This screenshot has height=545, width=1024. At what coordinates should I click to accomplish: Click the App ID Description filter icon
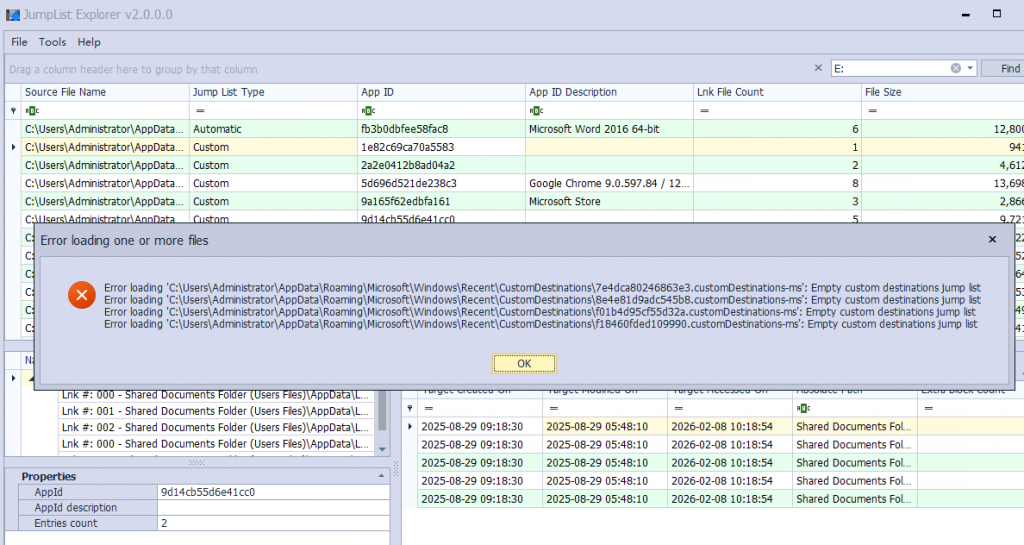(535, 111)
